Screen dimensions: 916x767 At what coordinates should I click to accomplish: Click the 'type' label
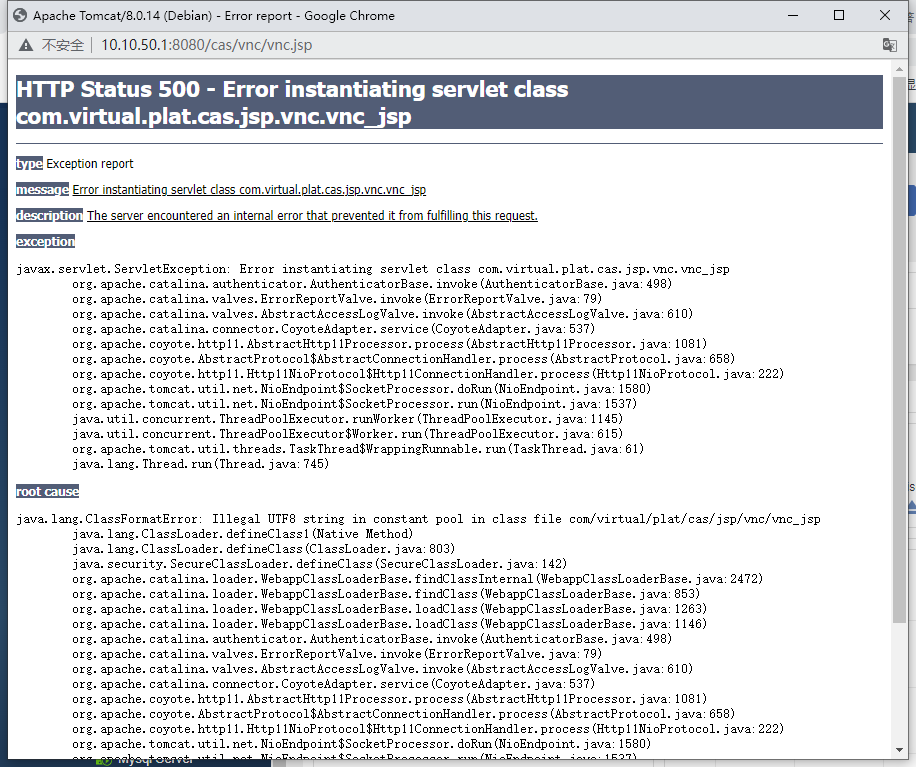pos(29,164)
